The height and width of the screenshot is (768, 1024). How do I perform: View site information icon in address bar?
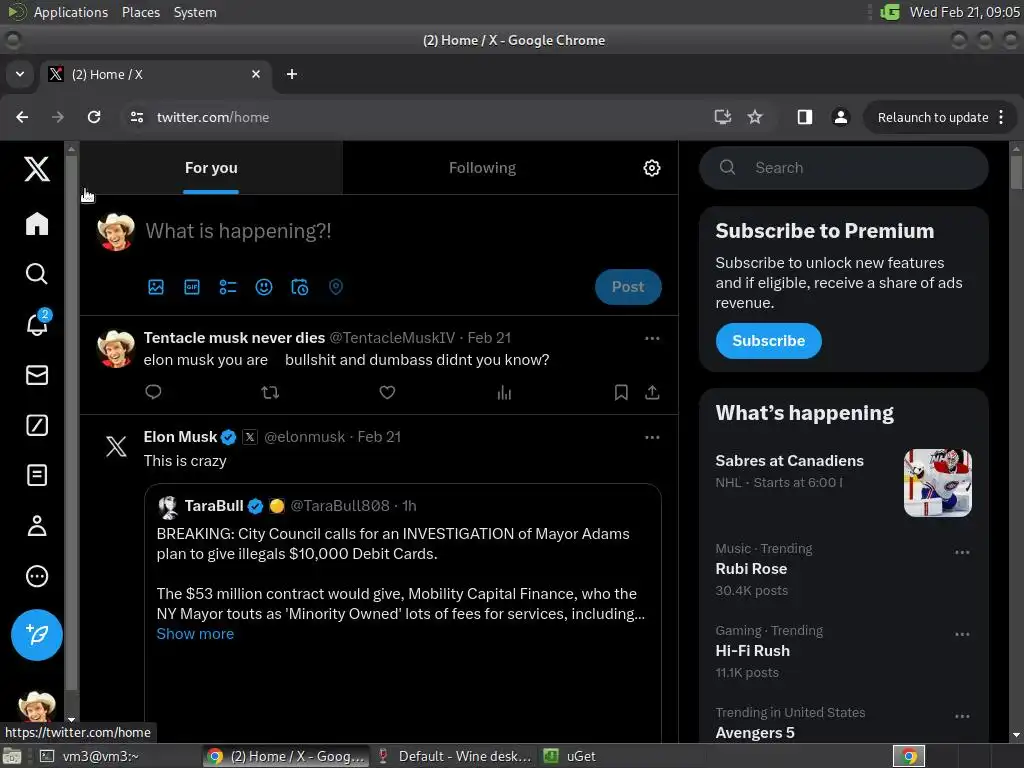pyautogui.click(x=136, y=117)
